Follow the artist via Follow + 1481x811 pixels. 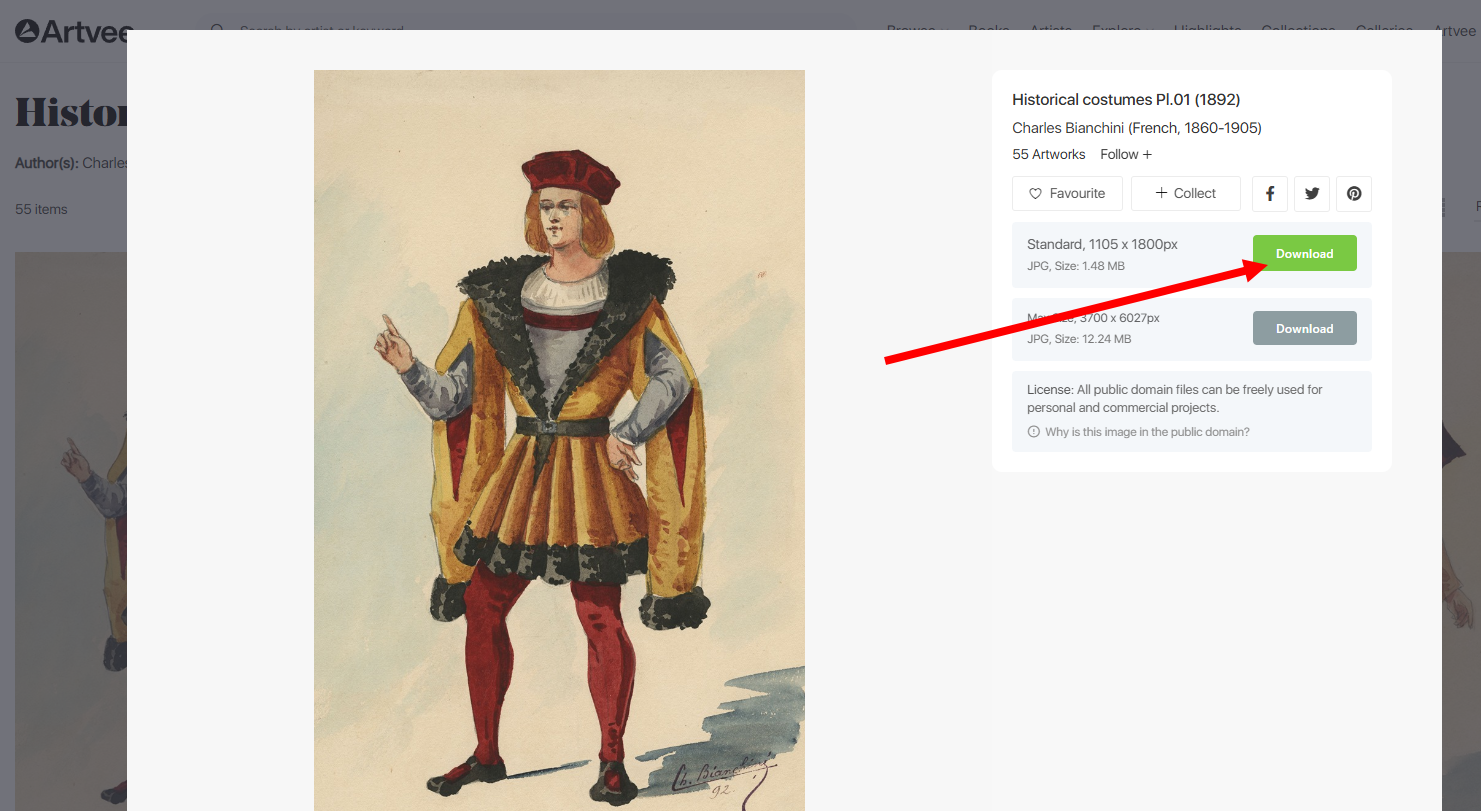point(1126,154)
